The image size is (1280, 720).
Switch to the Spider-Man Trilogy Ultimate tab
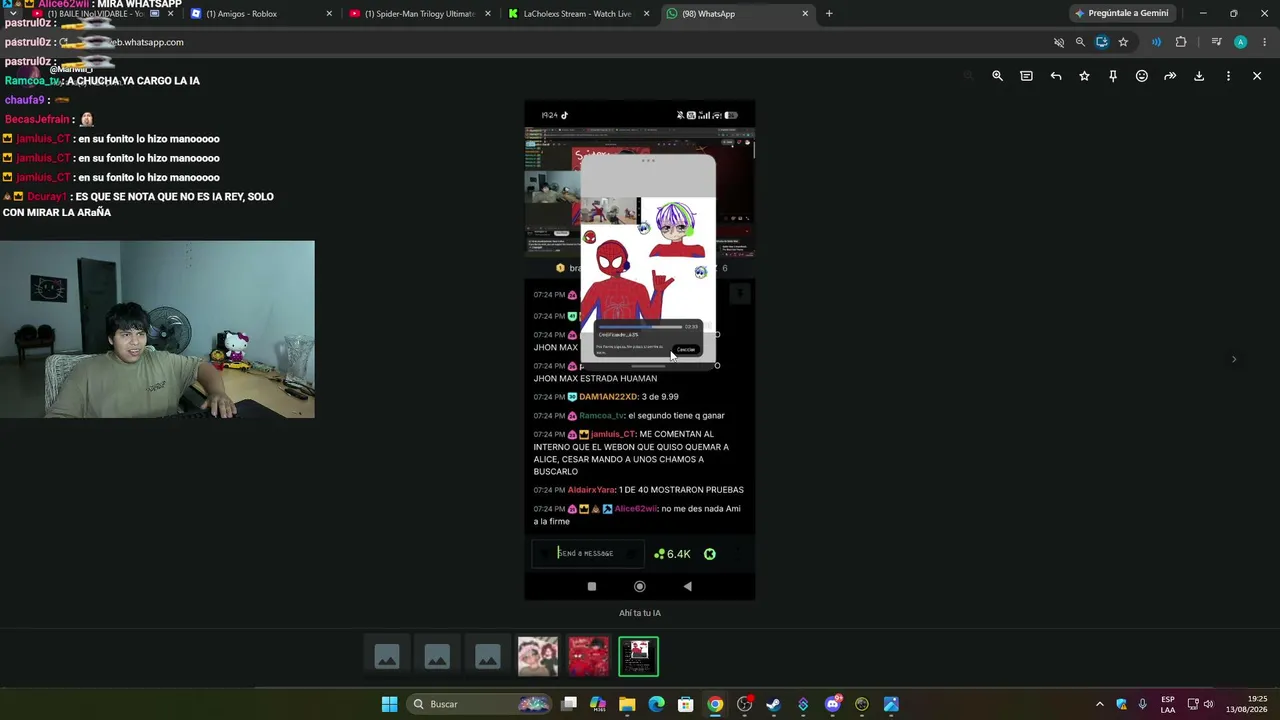tap(421, 14)
